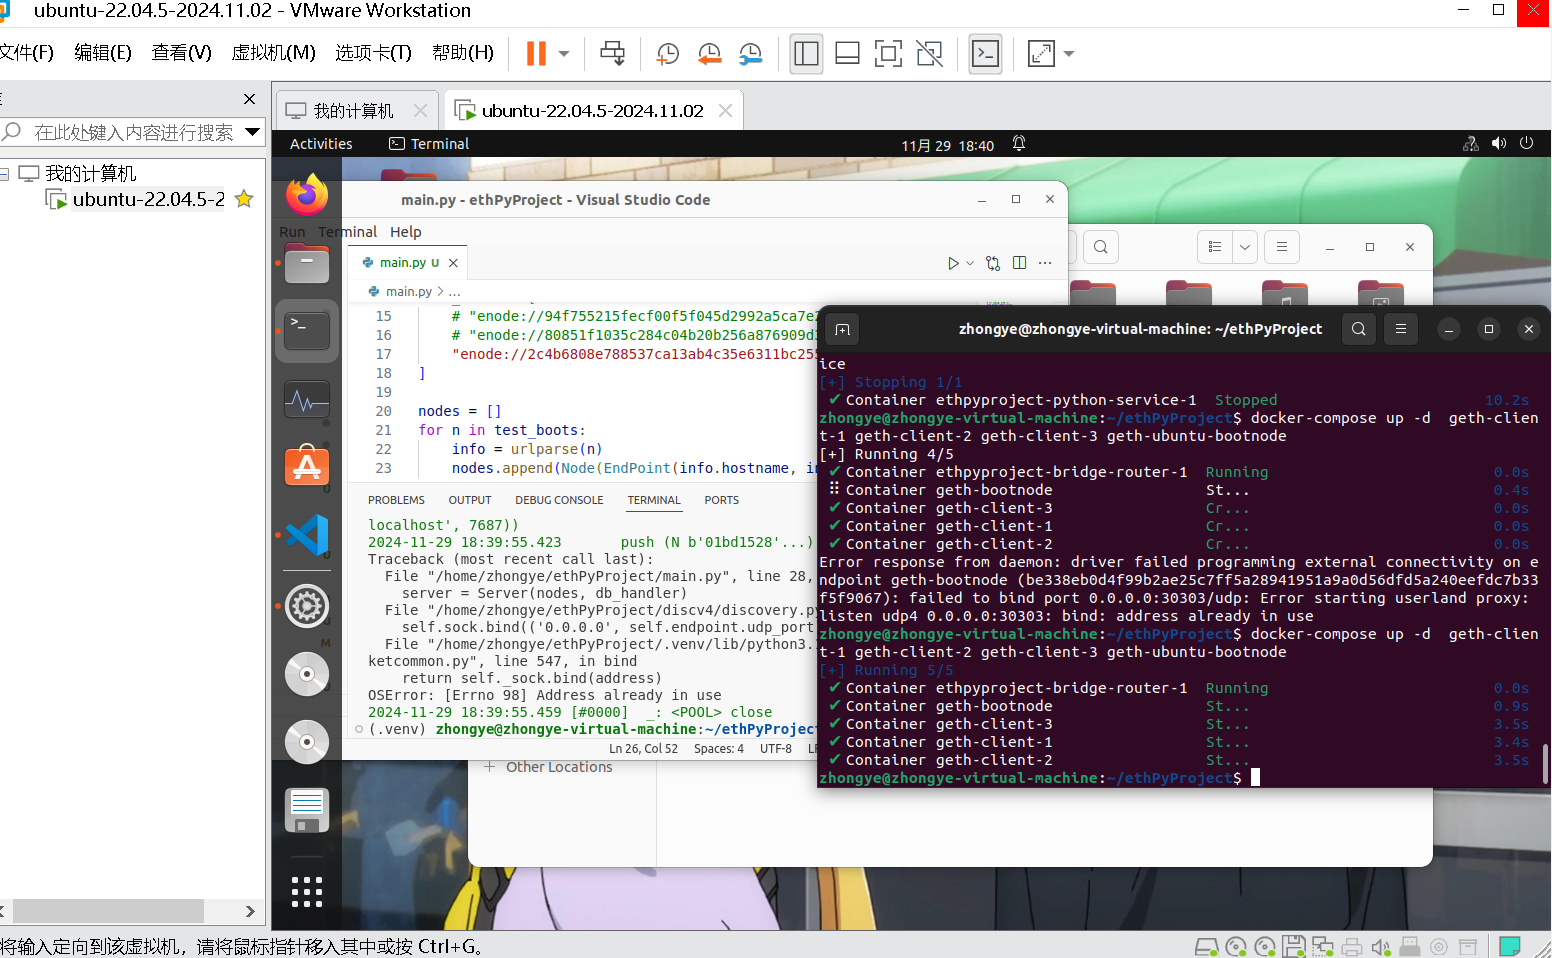1552x958 pixels.
Task: Revert the VM to its previous snapshot
Action: tap(709, 54)
